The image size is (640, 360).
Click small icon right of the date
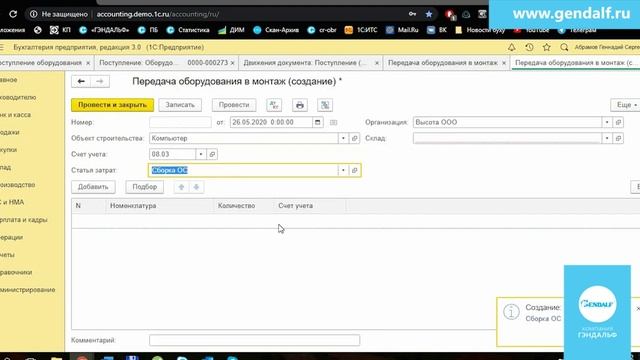pos(333,122)
